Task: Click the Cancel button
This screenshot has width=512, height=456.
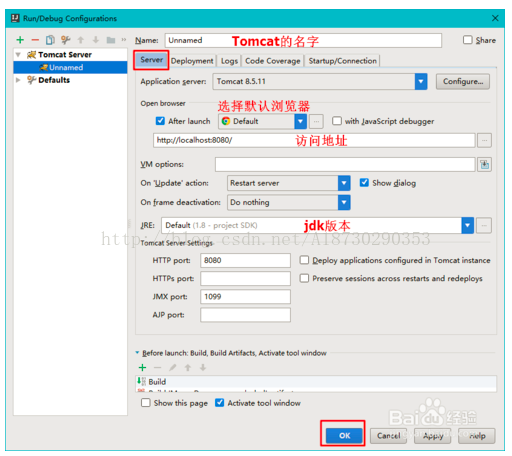Action: [x=388, y=436]
